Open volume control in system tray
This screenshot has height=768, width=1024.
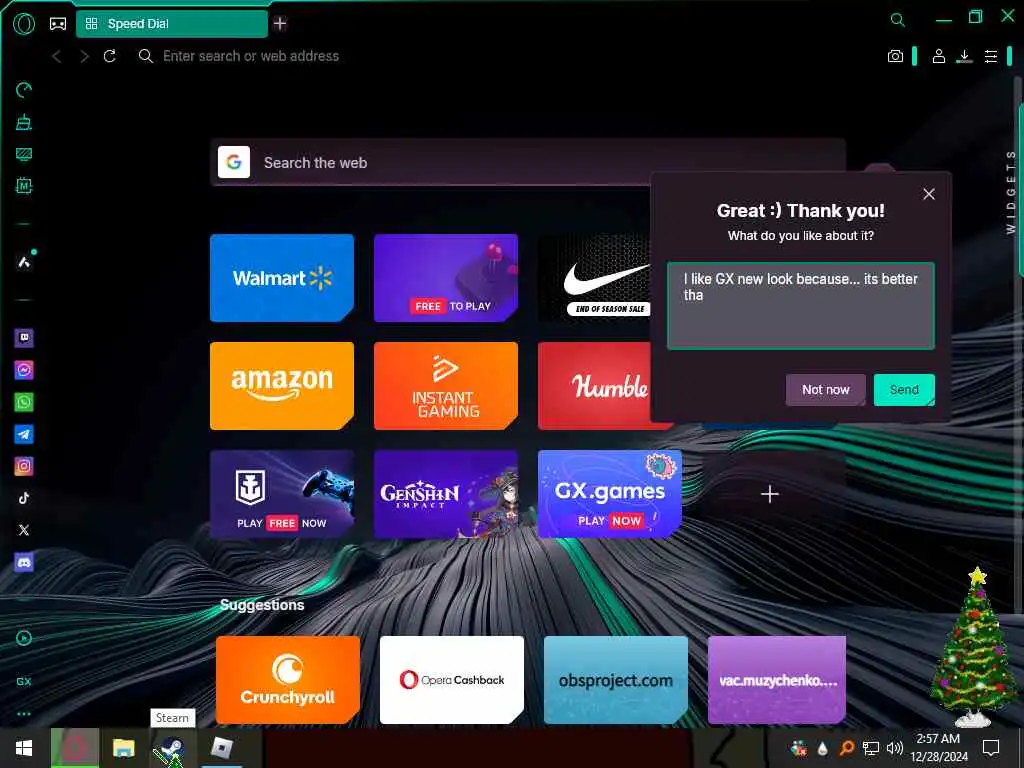pyautogui.click(x=895, y=748)
